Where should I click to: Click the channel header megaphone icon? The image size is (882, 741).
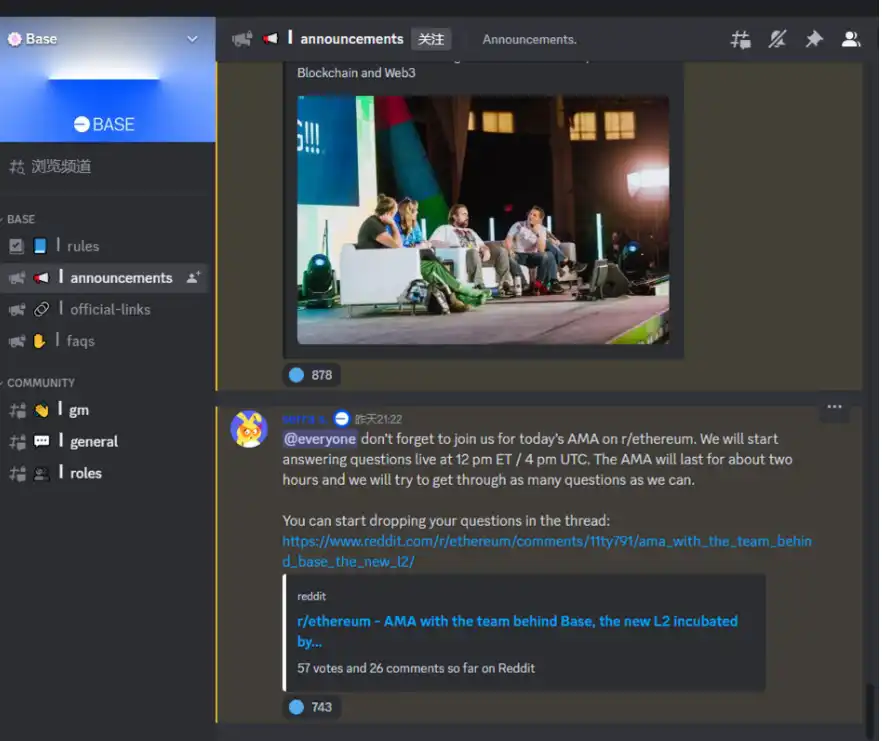pyautogui.click(x=242, y=39)
